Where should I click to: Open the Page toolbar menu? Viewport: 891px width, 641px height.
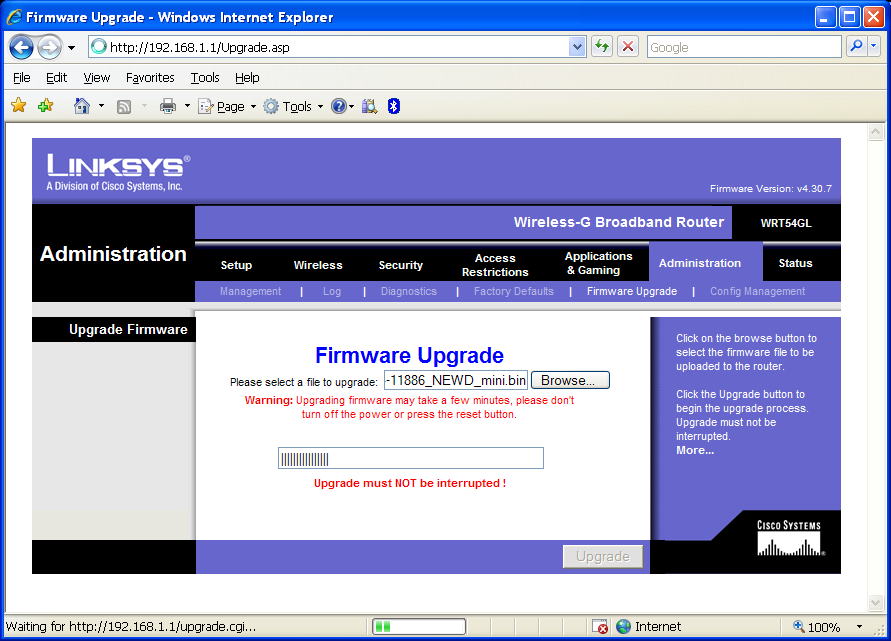[x=227, y=106]
